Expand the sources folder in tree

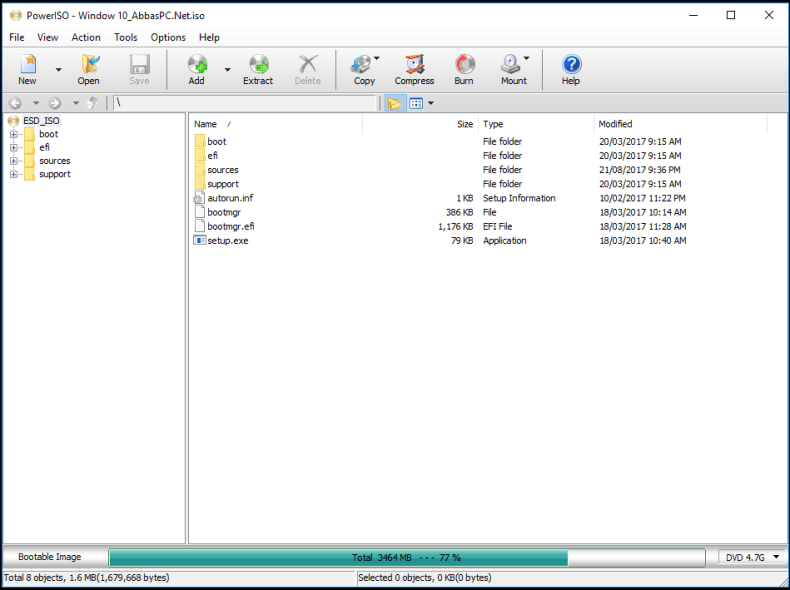point(14,161)
